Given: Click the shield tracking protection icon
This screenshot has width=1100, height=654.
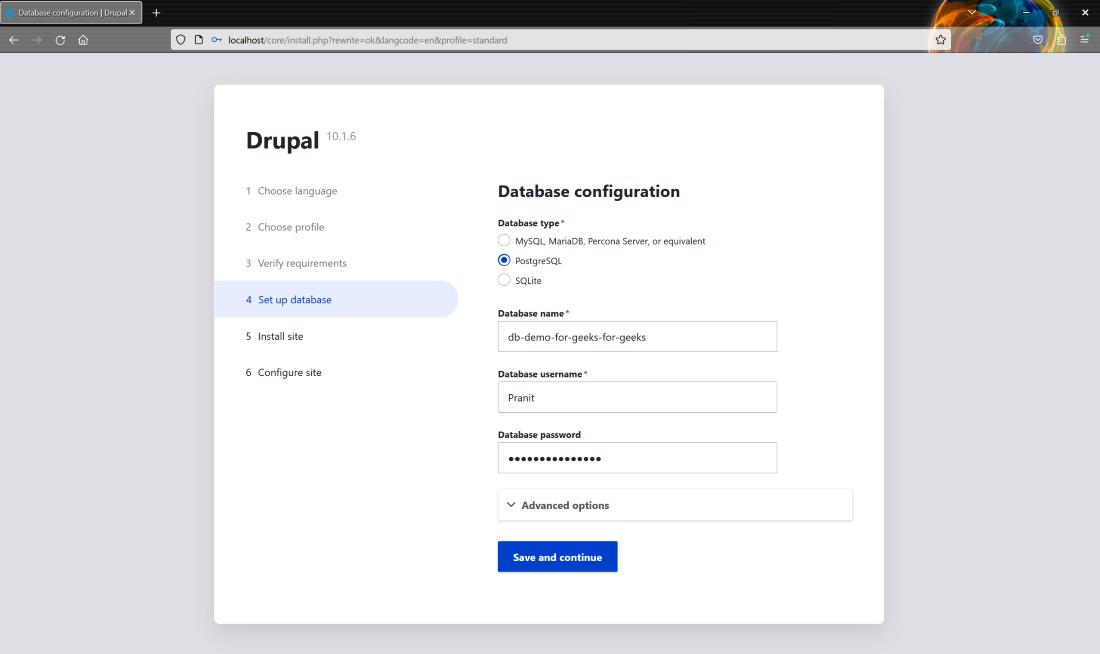Looking at the screenshot, I should click(x=181, y=40).
